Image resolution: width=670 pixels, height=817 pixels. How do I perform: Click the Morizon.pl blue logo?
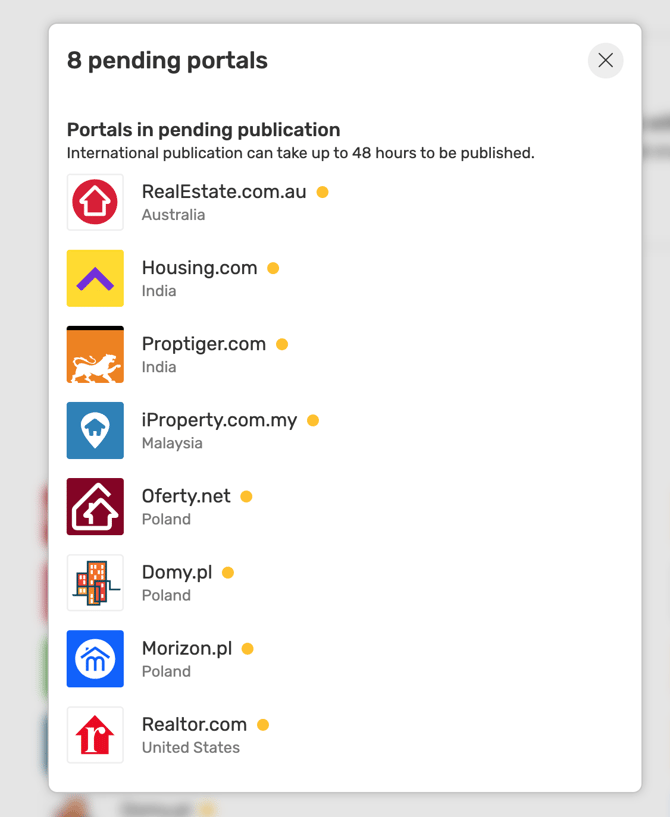tap(95, 659)
